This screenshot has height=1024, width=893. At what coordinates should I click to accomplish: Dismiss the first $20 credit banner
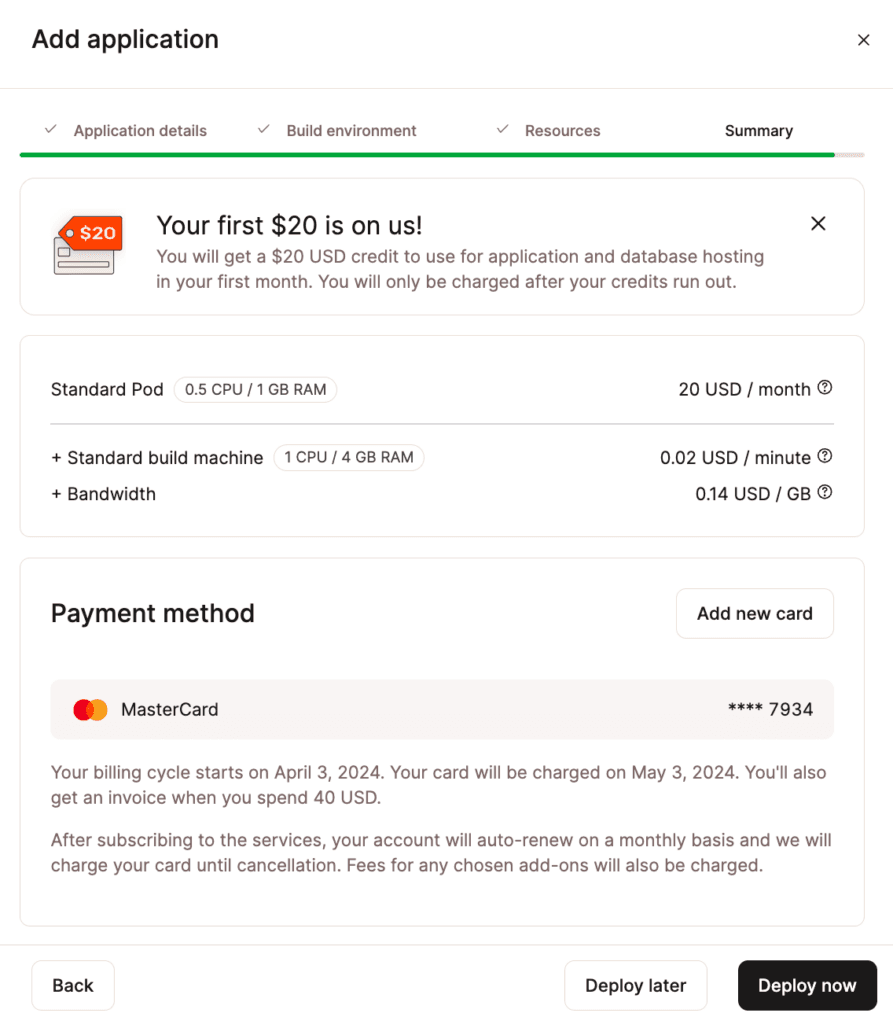818,224
